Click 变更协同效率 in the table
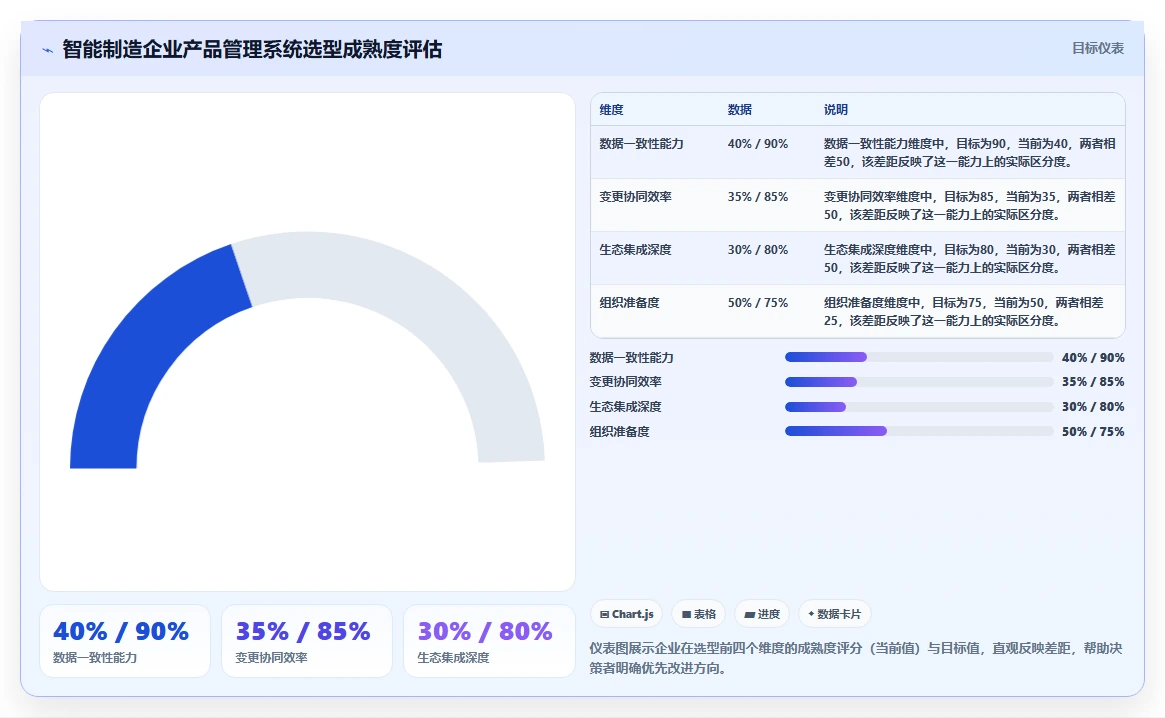The image size is (1165, 718). [x=635, y=197]
